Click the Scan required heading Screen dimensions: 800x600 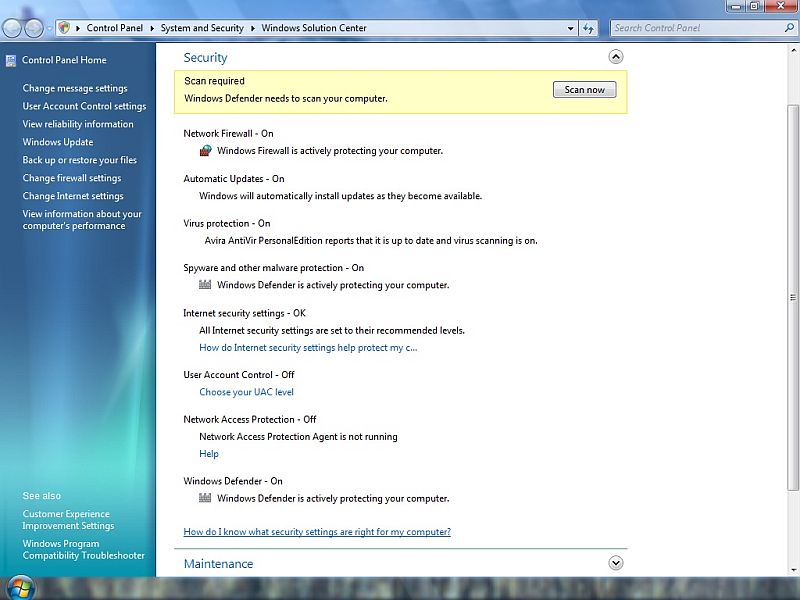tap(214, 81)
